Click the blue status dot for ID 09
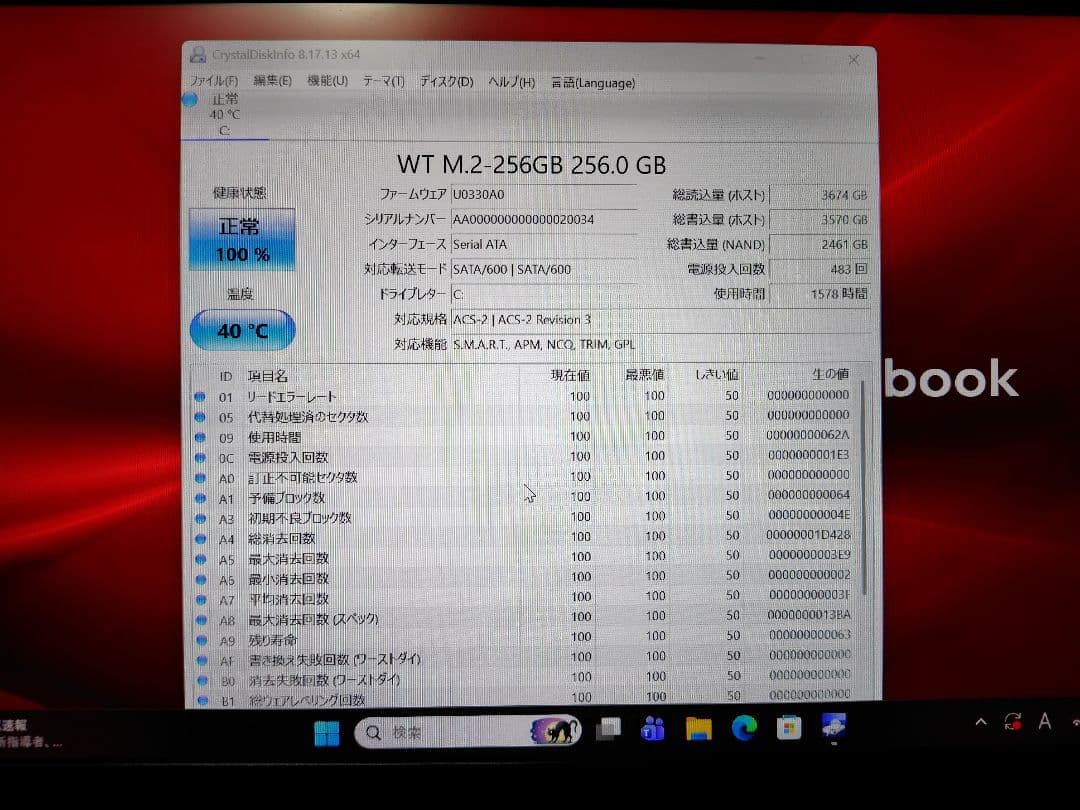The image size is (1080, 810). (200, 437)
